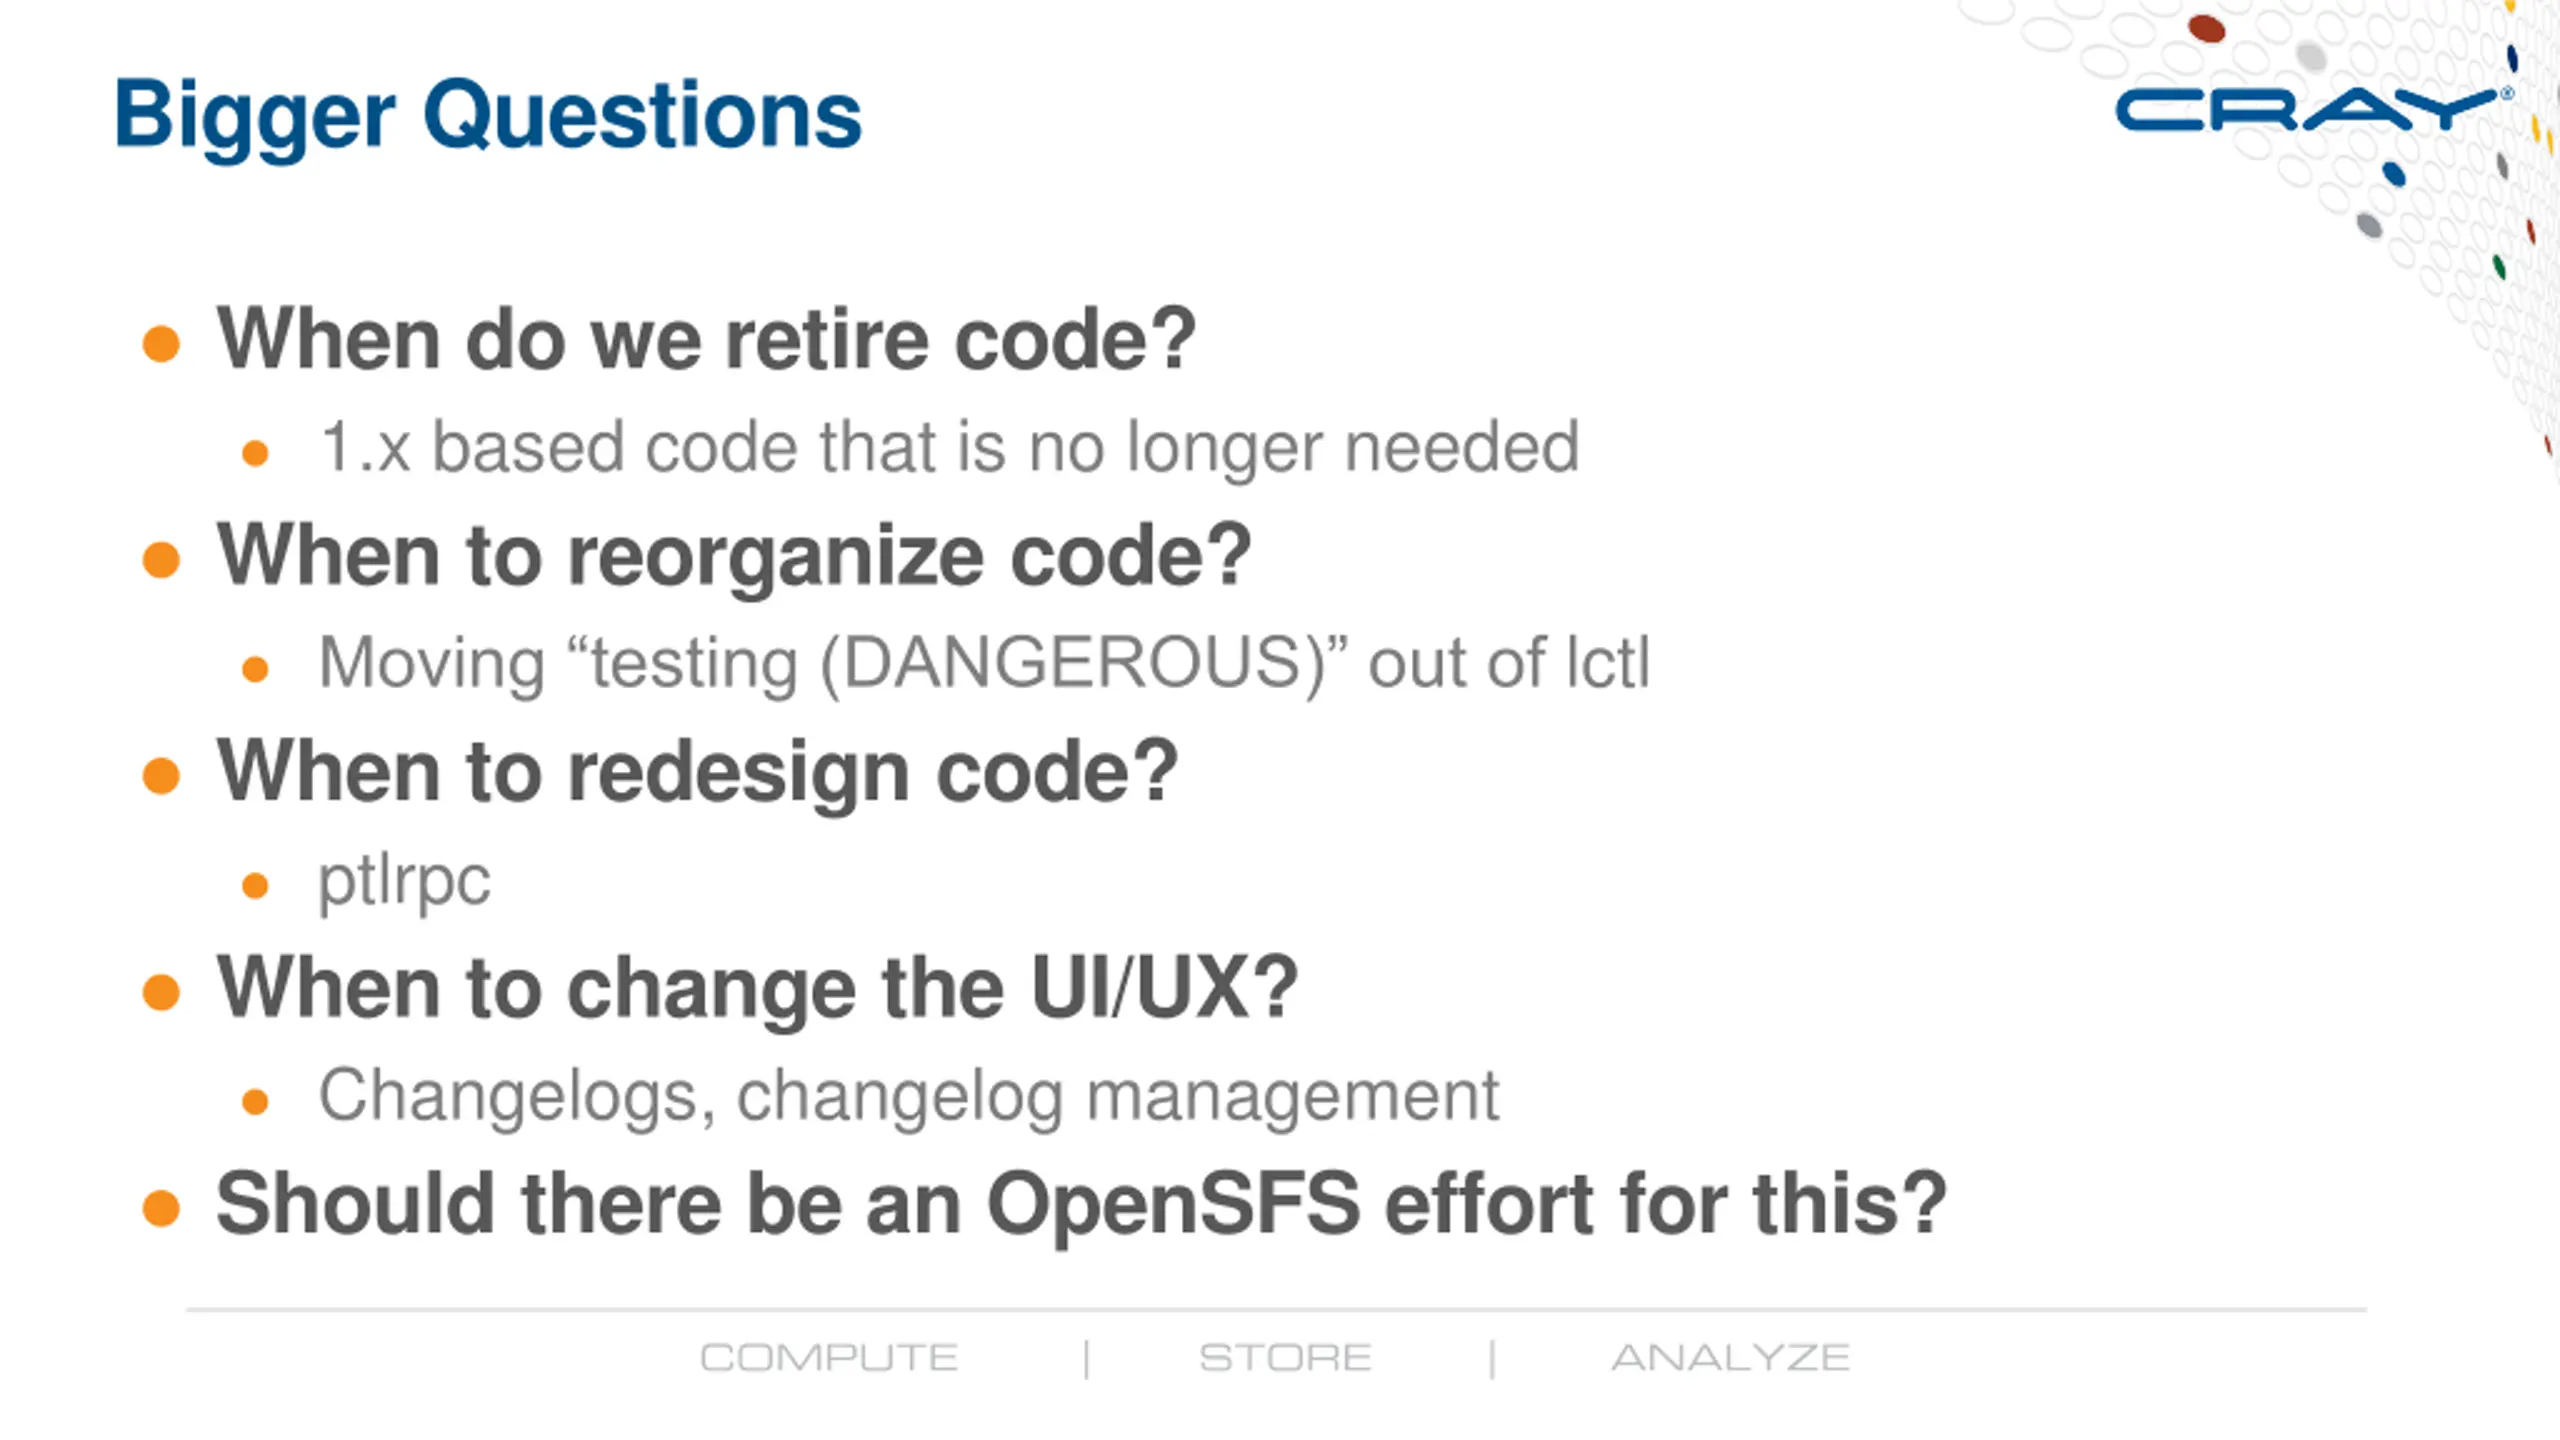Click the orange bullet beside OpenSFS question
The width and height of the screenshot is (2560, 1440).
point(161,1208)
